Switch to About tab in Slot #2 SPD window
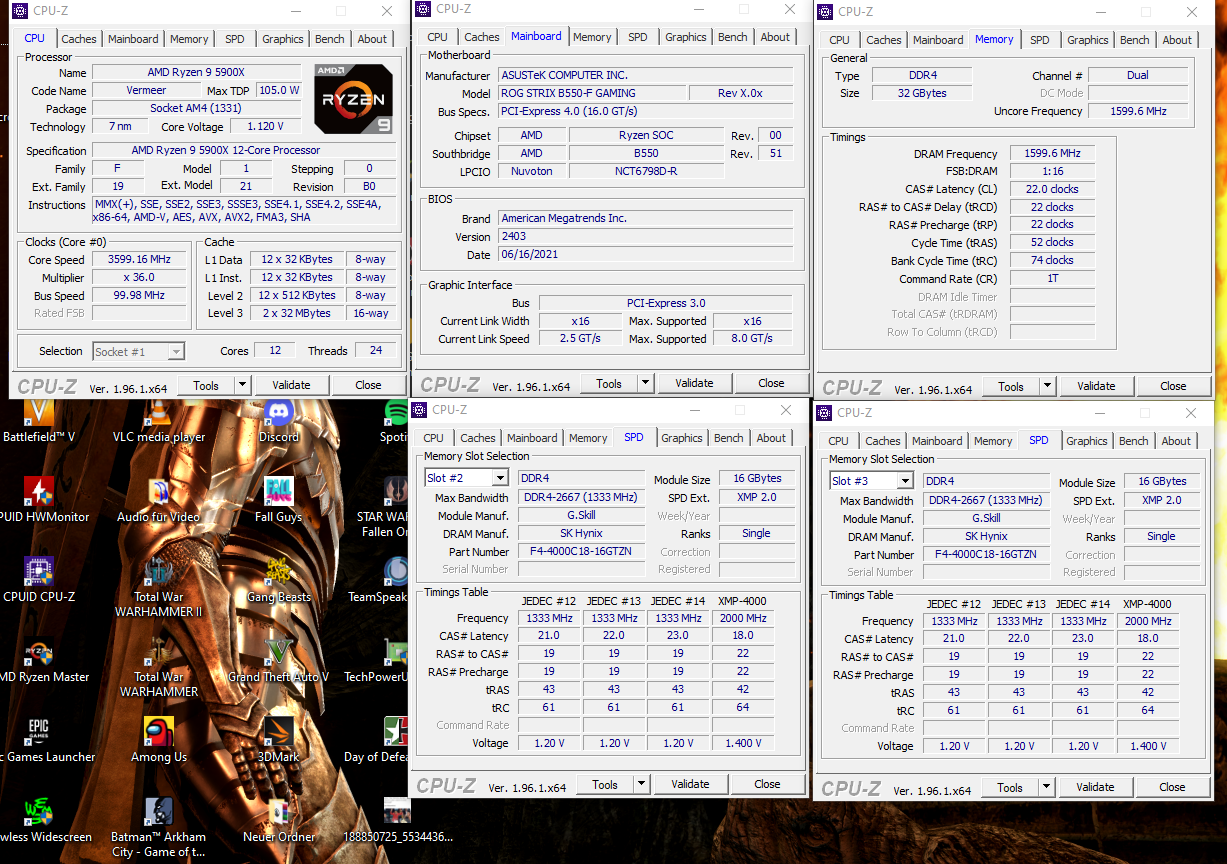The width and height of the screenshot is (1227, 864). pyautogui.click(x=771, y=438)
